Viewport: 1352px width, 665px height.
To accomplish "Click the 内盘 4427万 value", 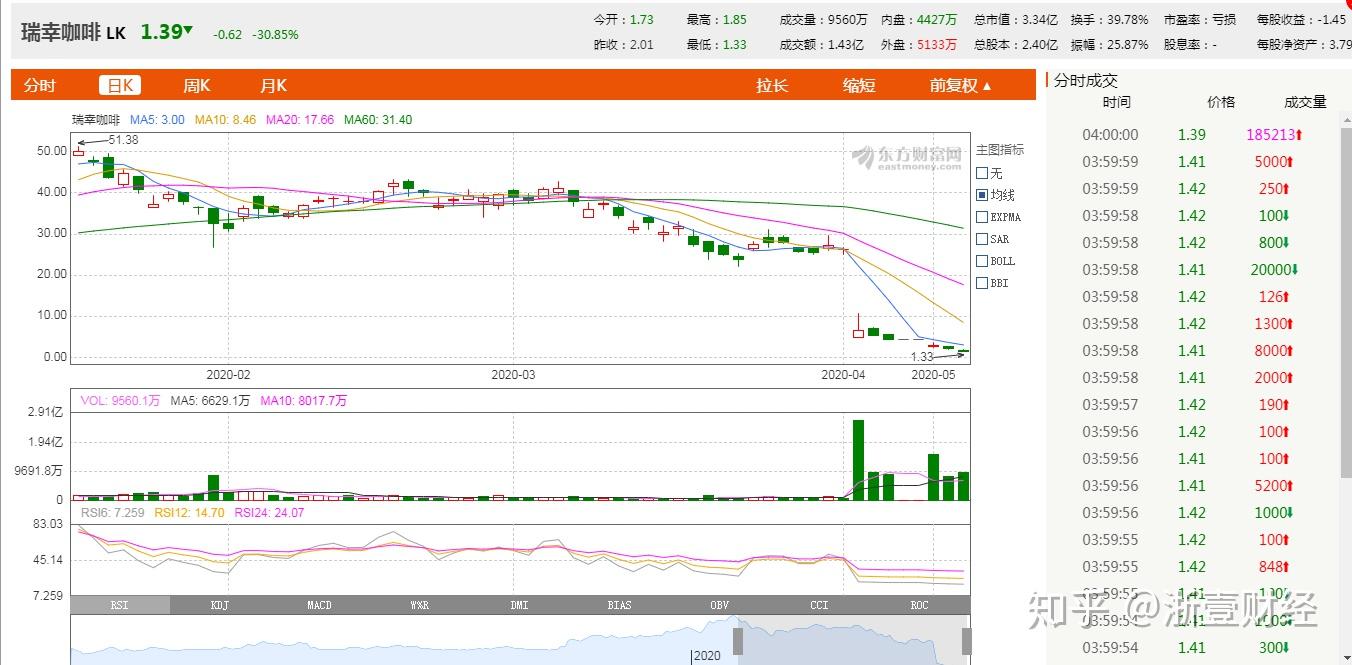I will [939, 19].
